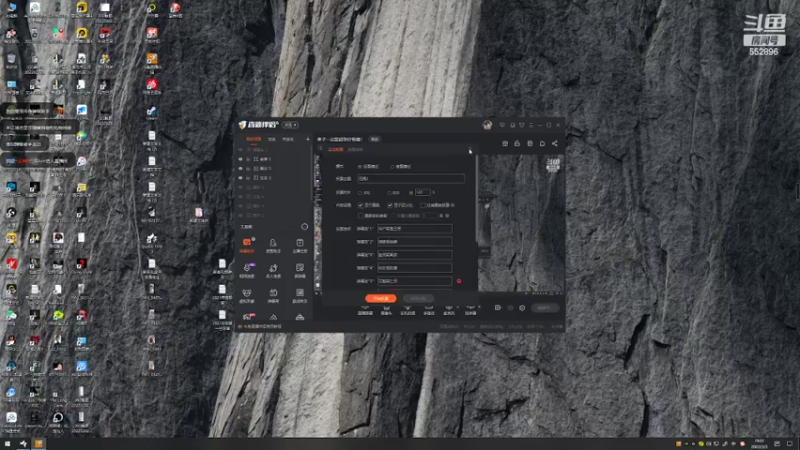Add the first source in the bottom toolbar
Viewport: 800px width, 450px height.
pyautogui.click(x=365, y=309)
